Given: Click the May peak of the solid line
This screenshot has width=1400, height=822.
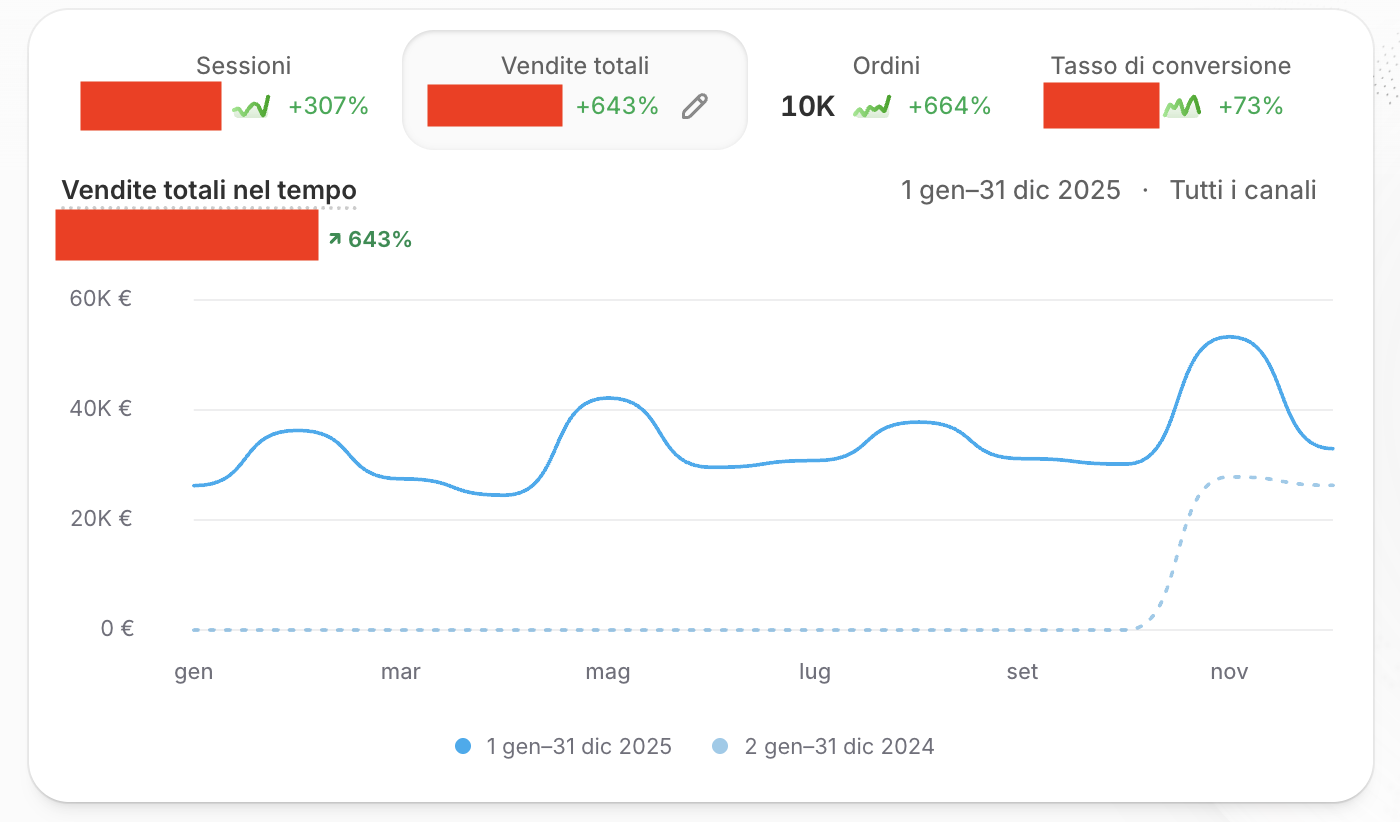Looking at the screenshot, I should (610, 398).
